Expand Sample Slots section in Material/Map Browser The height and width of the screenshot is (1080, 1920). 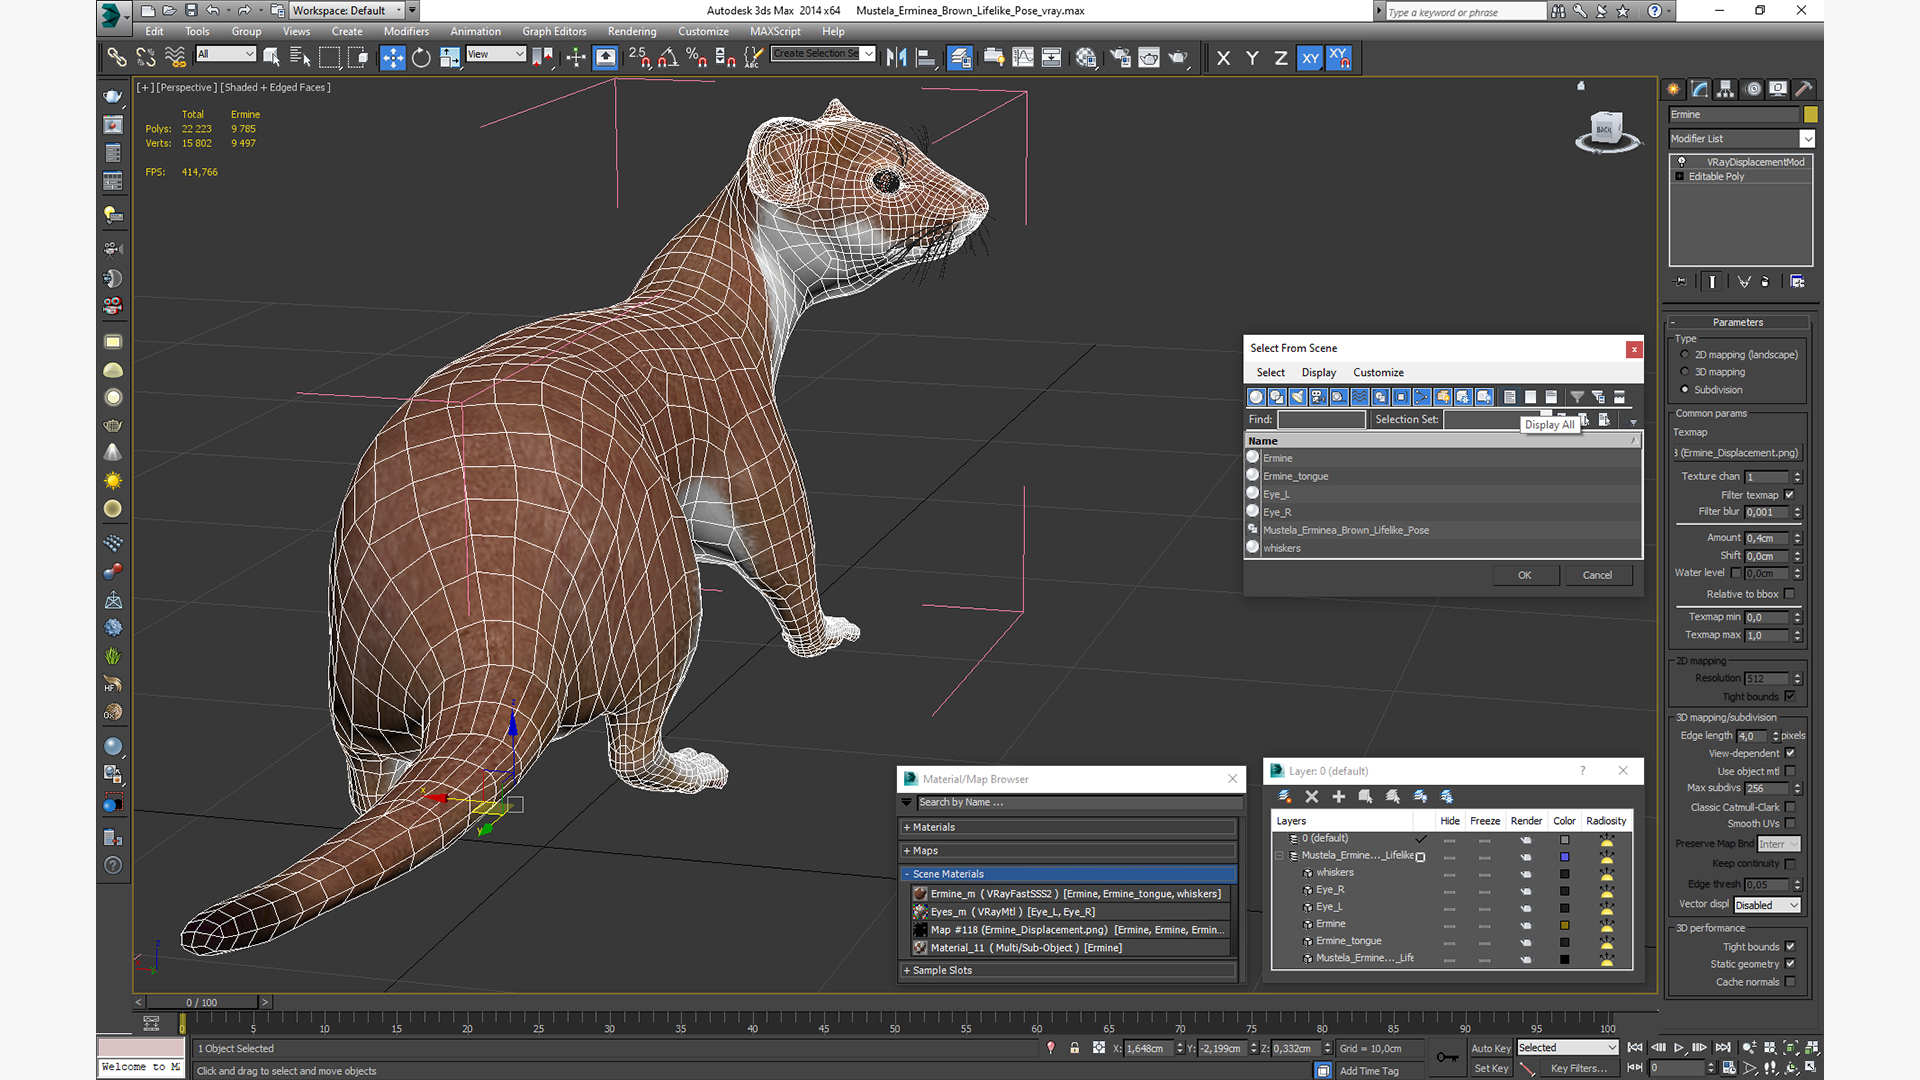coord(1067,971)
